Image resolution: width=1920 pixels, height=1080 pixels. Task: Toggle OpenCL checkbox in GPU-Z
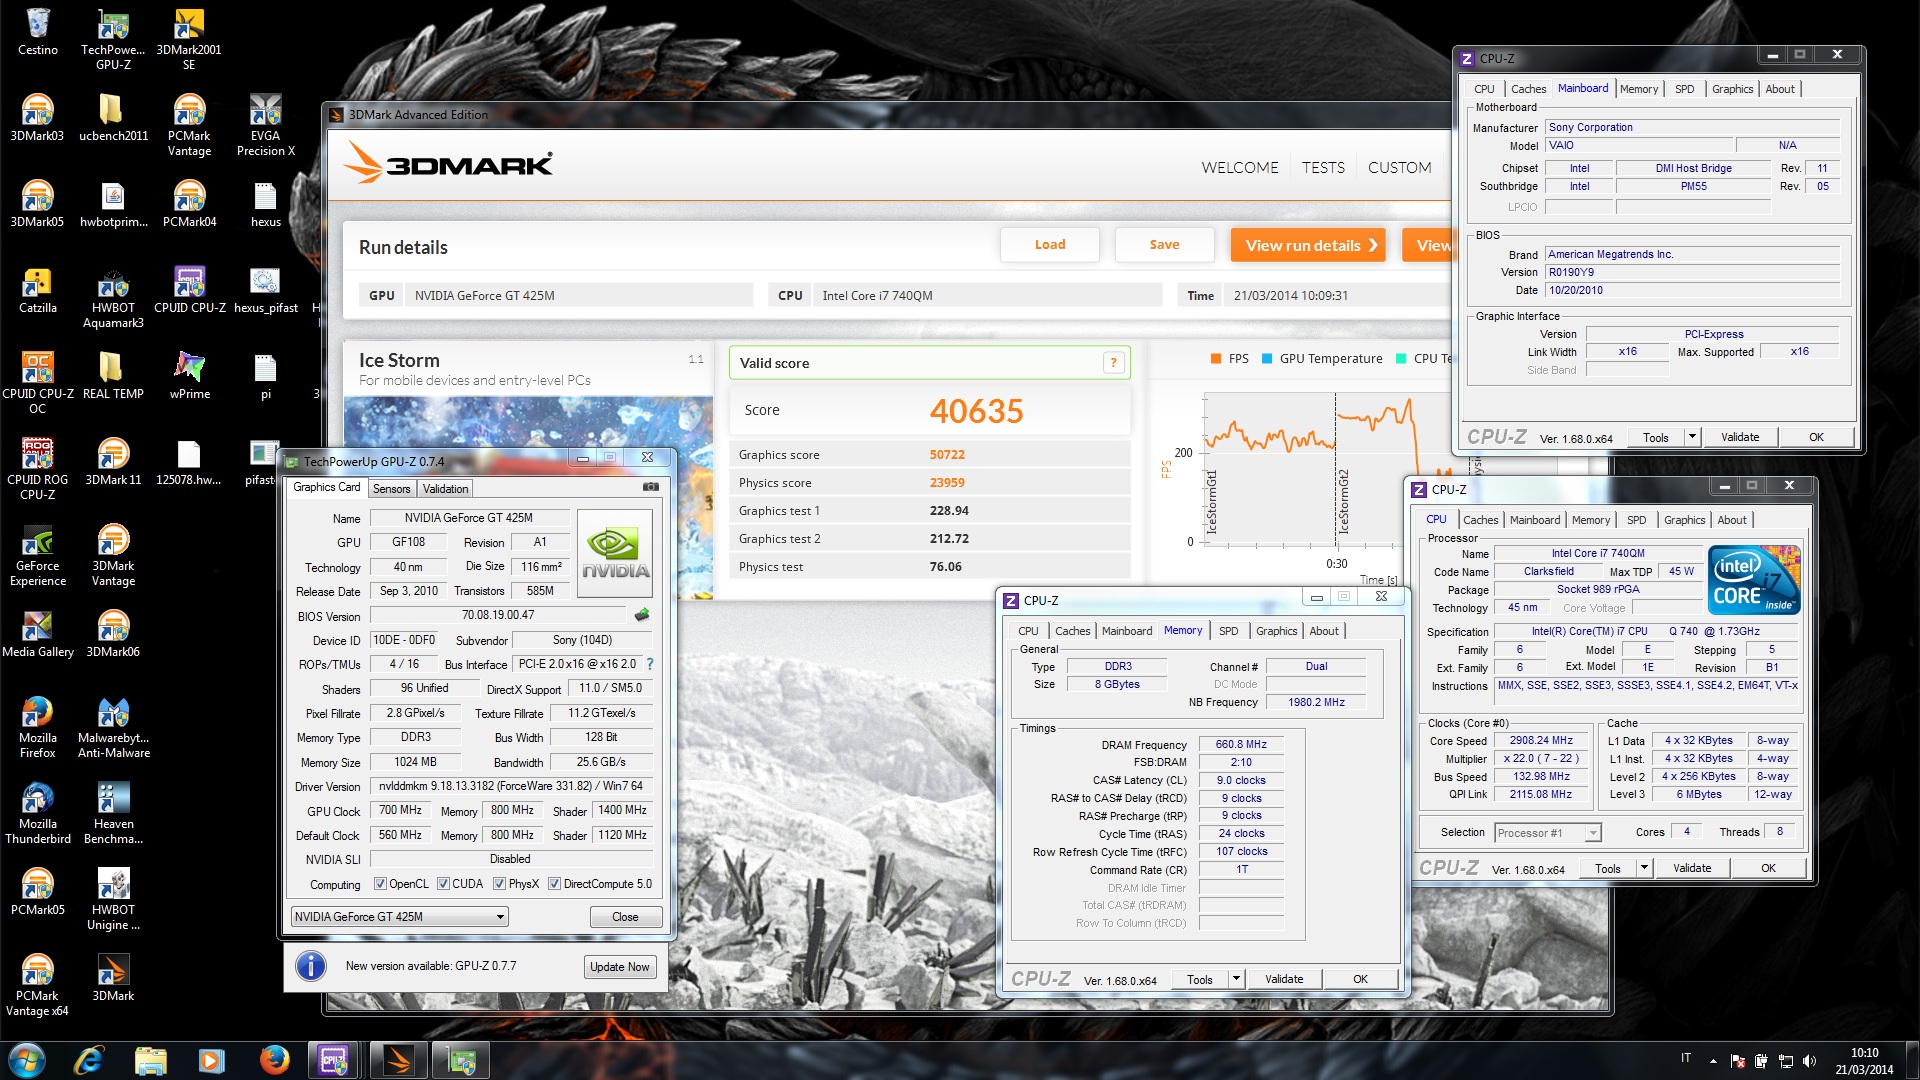point(380,884)
